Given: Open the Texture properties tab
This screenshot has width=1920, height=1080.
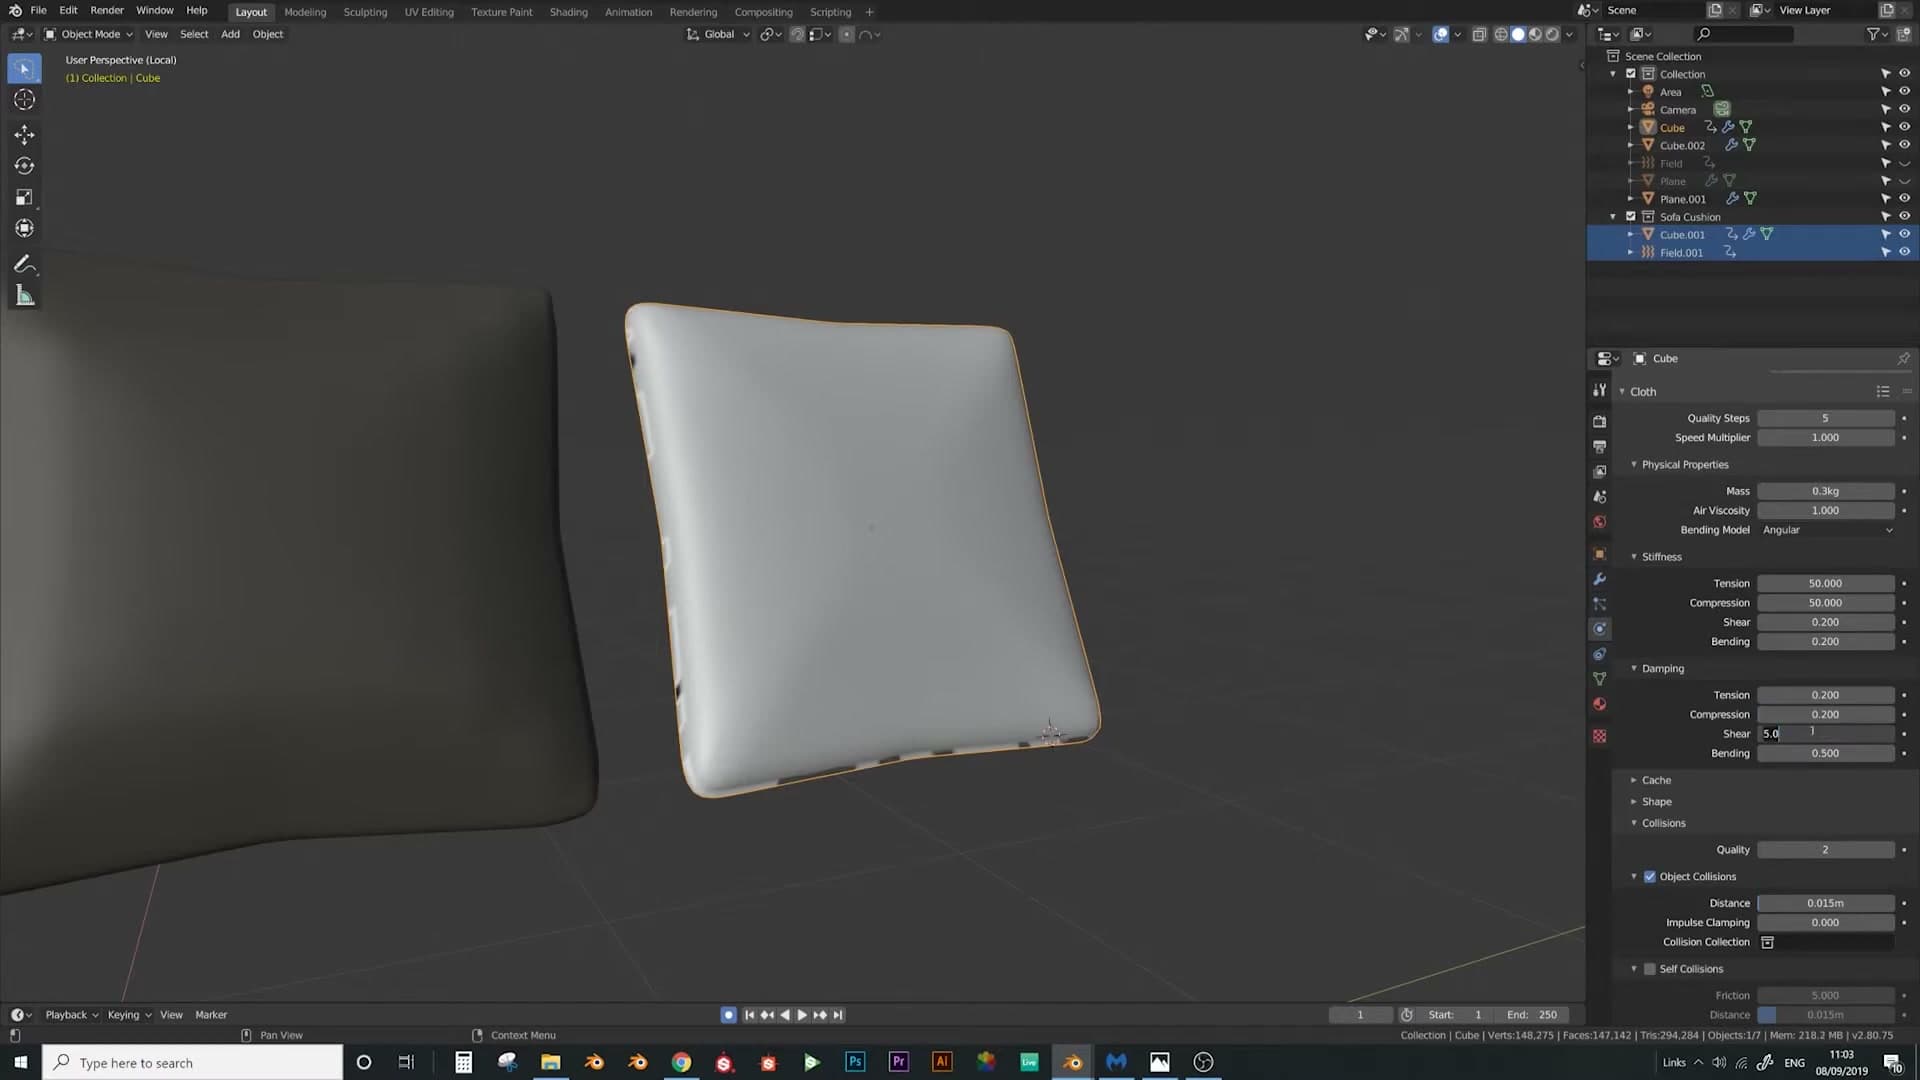Looking at the screenshot, I should coord(1599,736).
